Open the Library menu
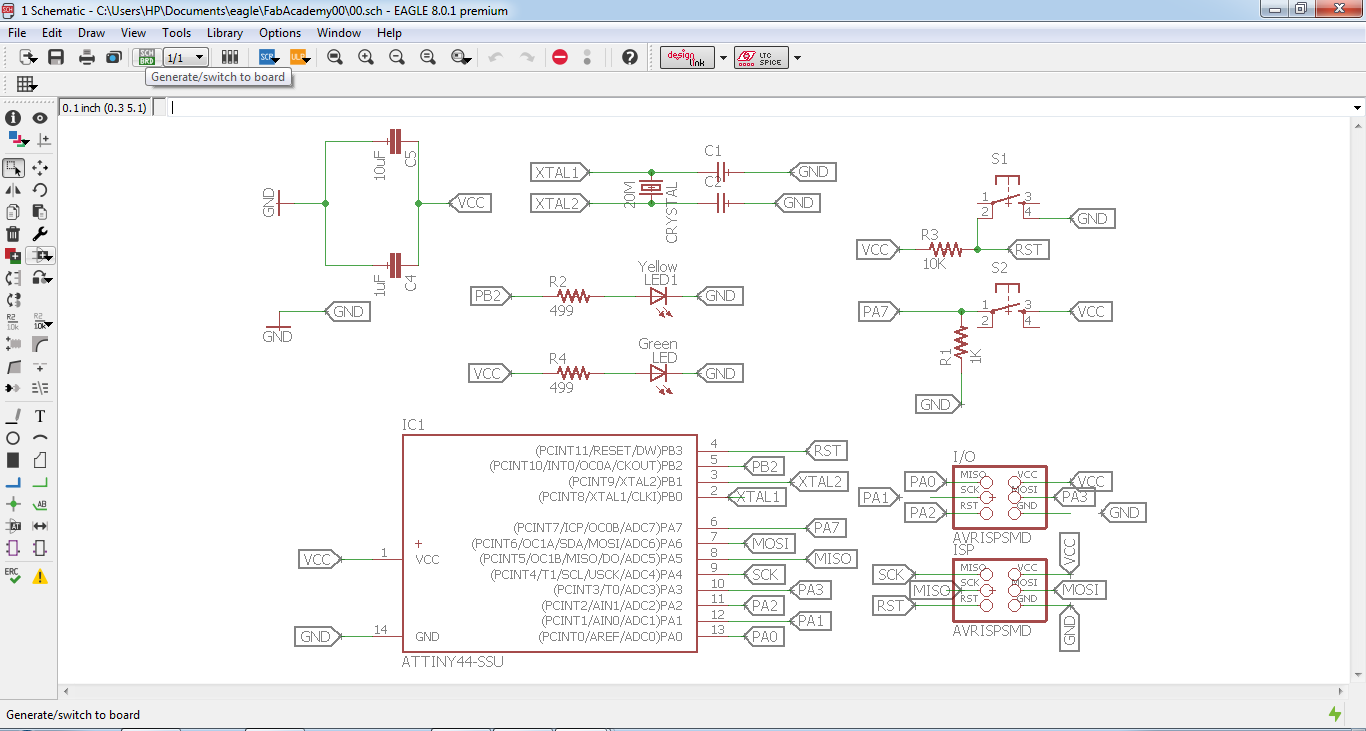This screenshot has width=1366, height=731. (x=225, y=33)
